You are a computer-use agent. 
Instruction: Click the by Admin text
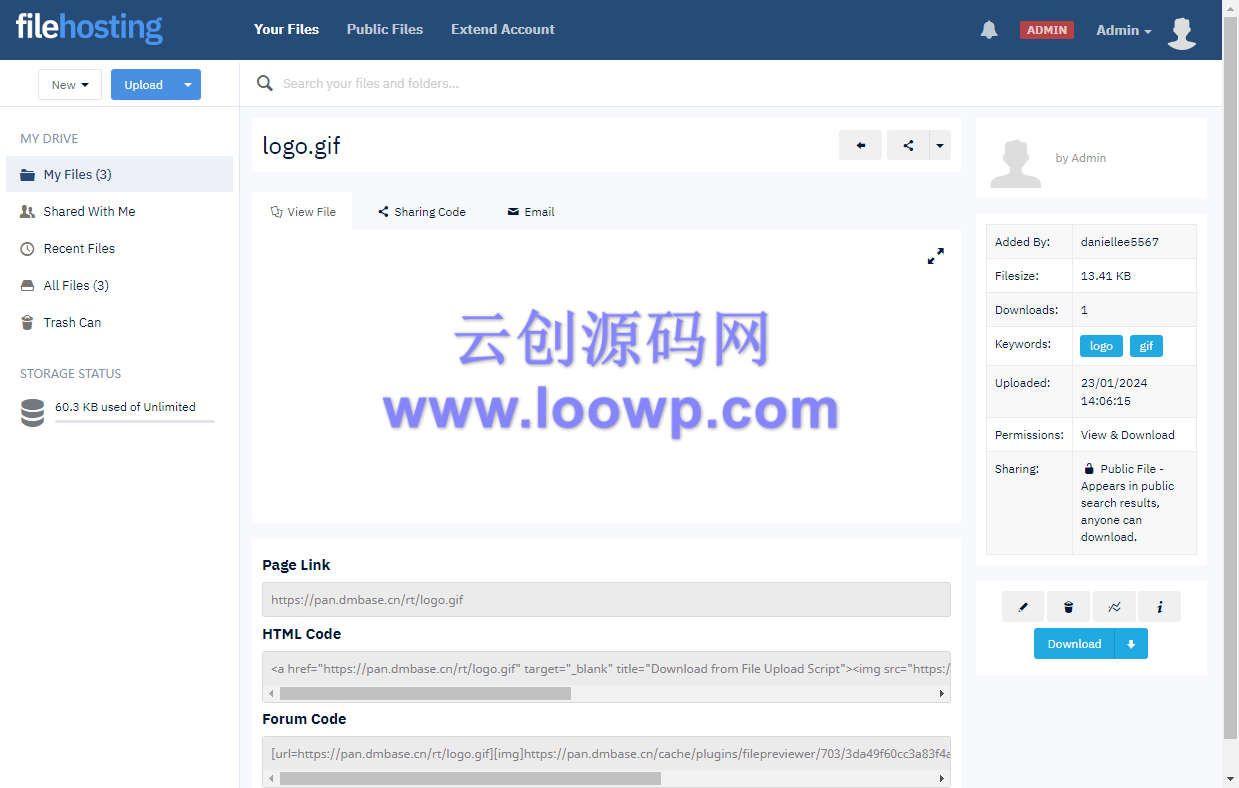coord(1080,158)
